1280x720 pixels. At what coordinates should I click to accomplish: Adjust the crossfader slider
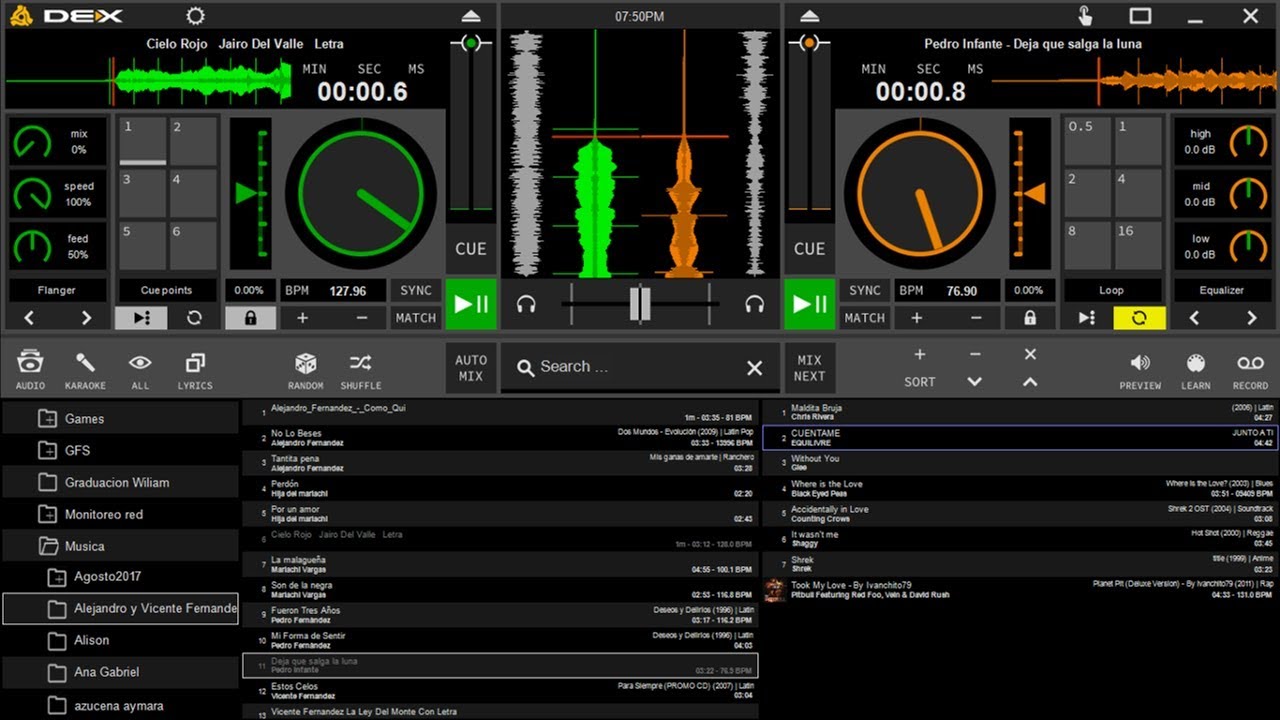pos(640,304)
